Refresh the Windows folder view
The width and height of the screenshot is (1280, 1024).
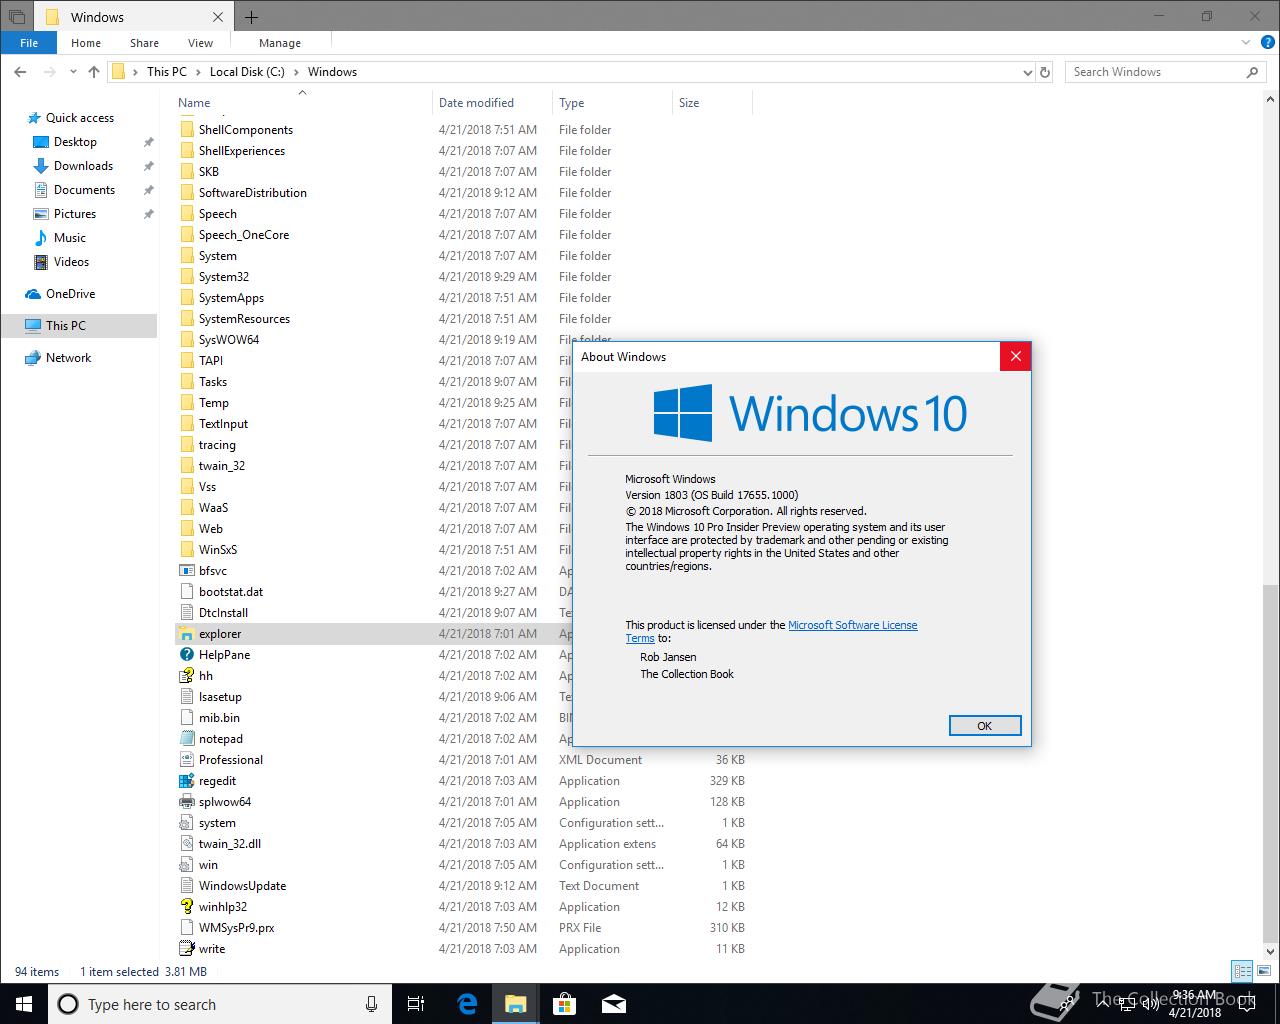pyautogui.click(x=1045, y=72)
